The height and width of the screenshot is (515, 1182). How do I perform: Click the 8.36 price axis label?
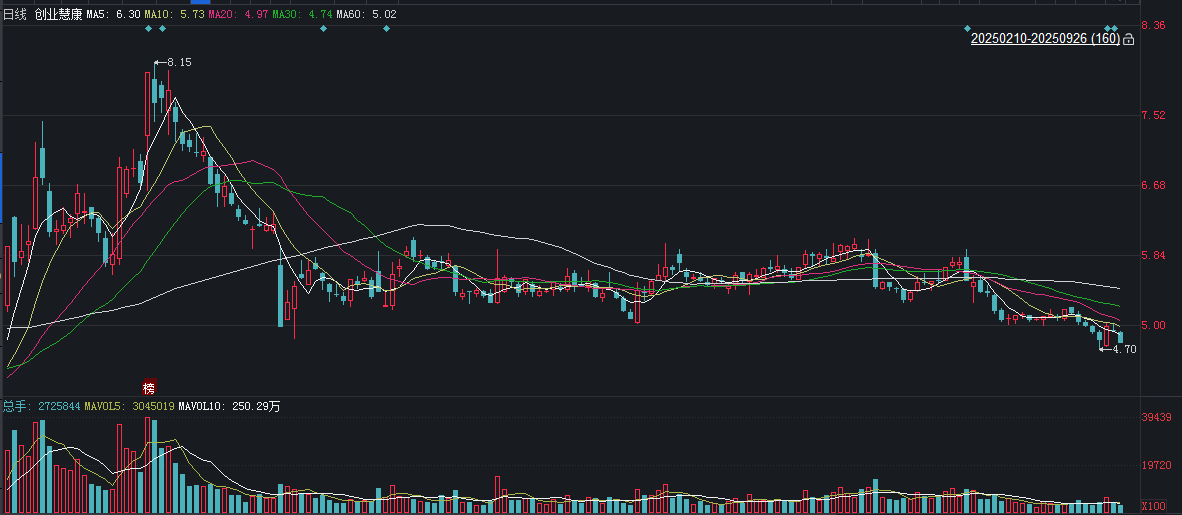click(x=1154, y=25)
